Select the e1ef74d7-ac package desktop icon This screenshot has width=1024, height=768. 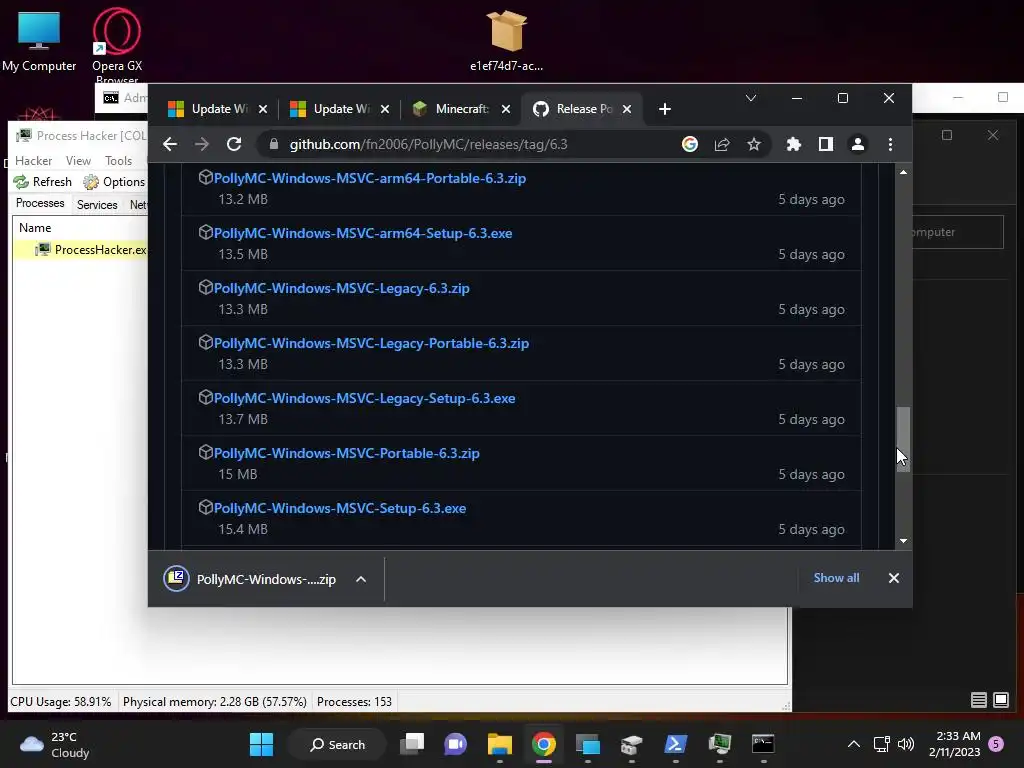506,40
